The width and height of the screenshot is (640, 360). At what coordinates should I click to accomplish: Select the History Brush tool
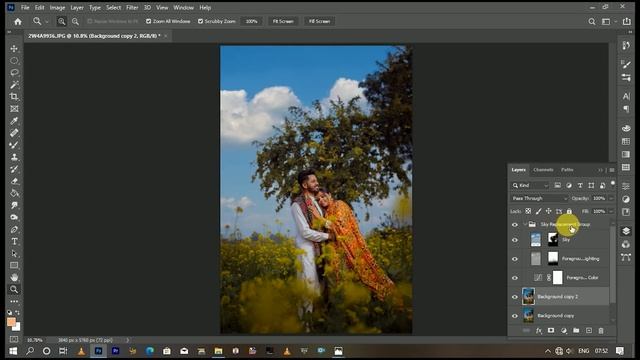[14, 169]
